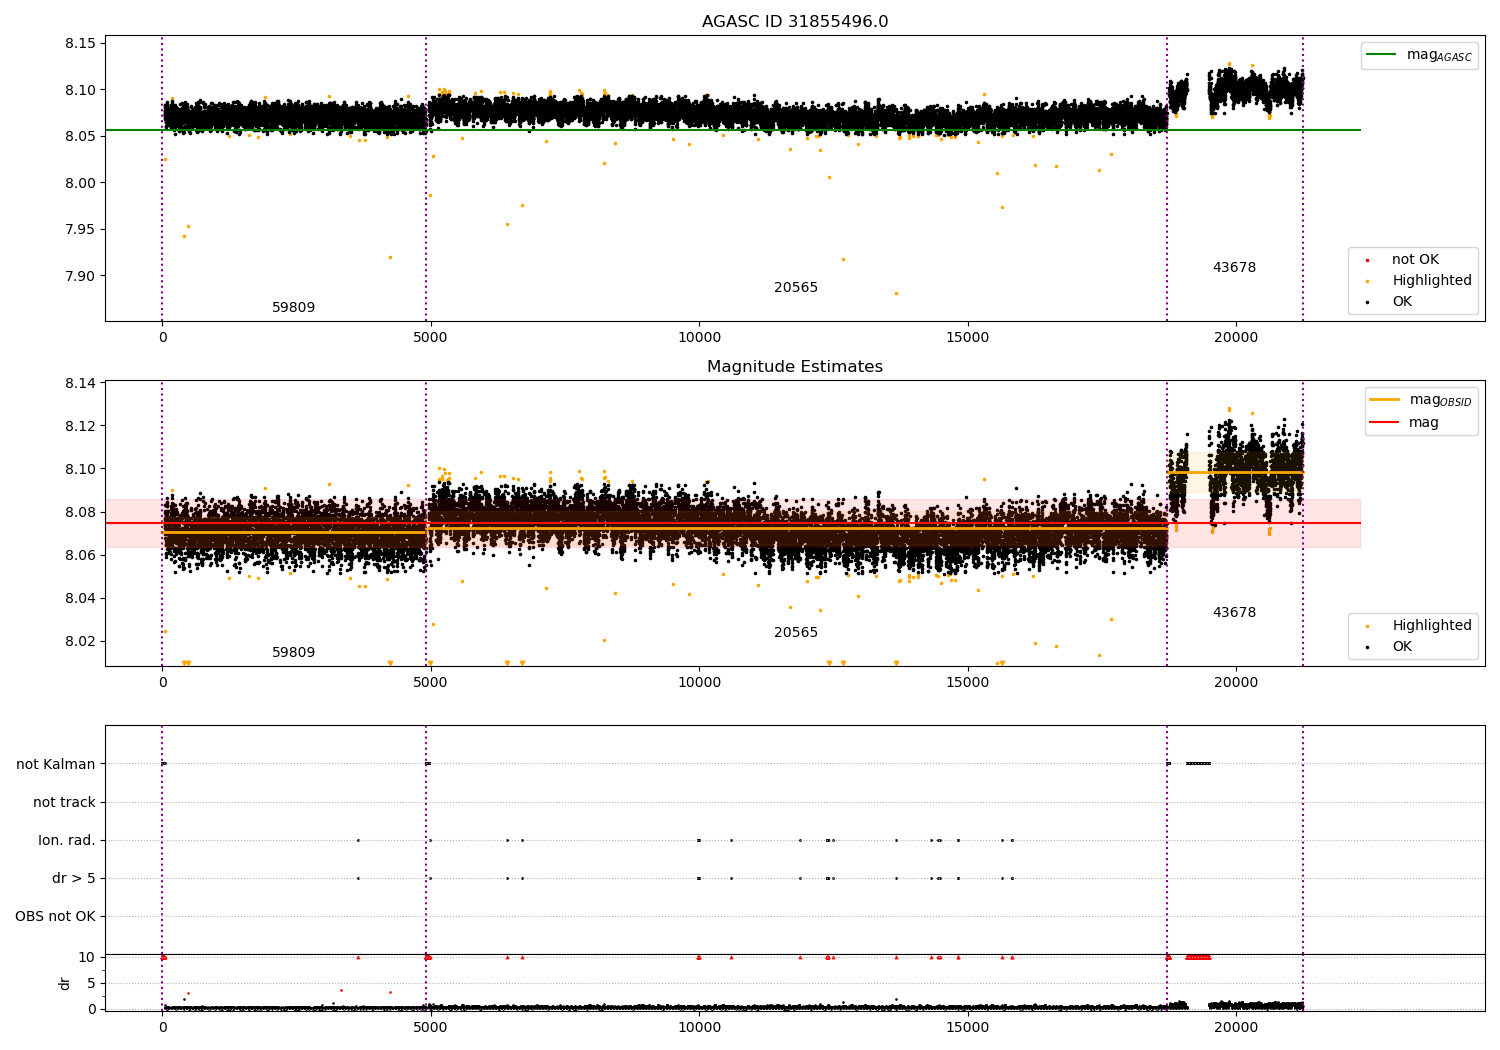Click x-axis tick 20000 under Magnitude Estimates plot
Screen dimensions: 1500x1050
1236,683
